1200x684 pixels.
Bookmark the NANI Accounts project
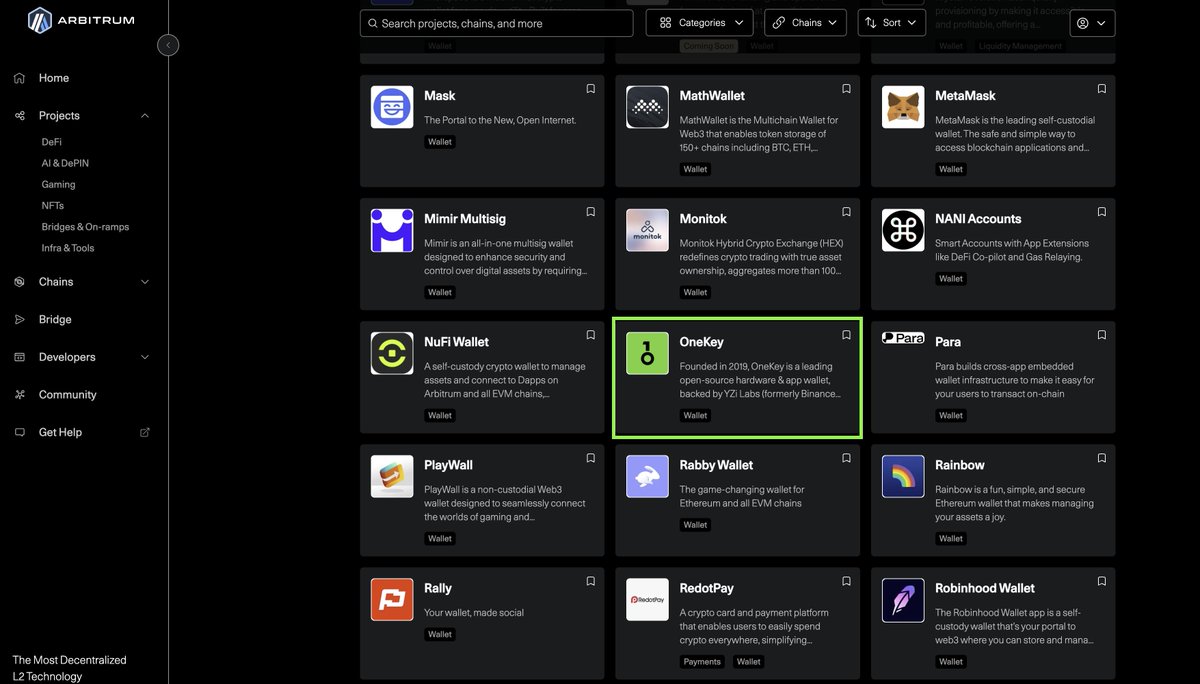point(1102,212)
